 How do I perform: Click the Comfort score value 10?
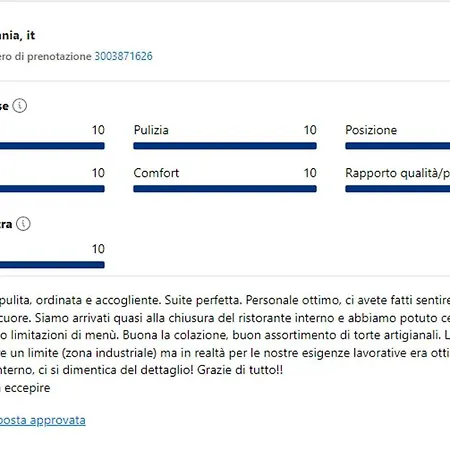[x=310, y=173]
